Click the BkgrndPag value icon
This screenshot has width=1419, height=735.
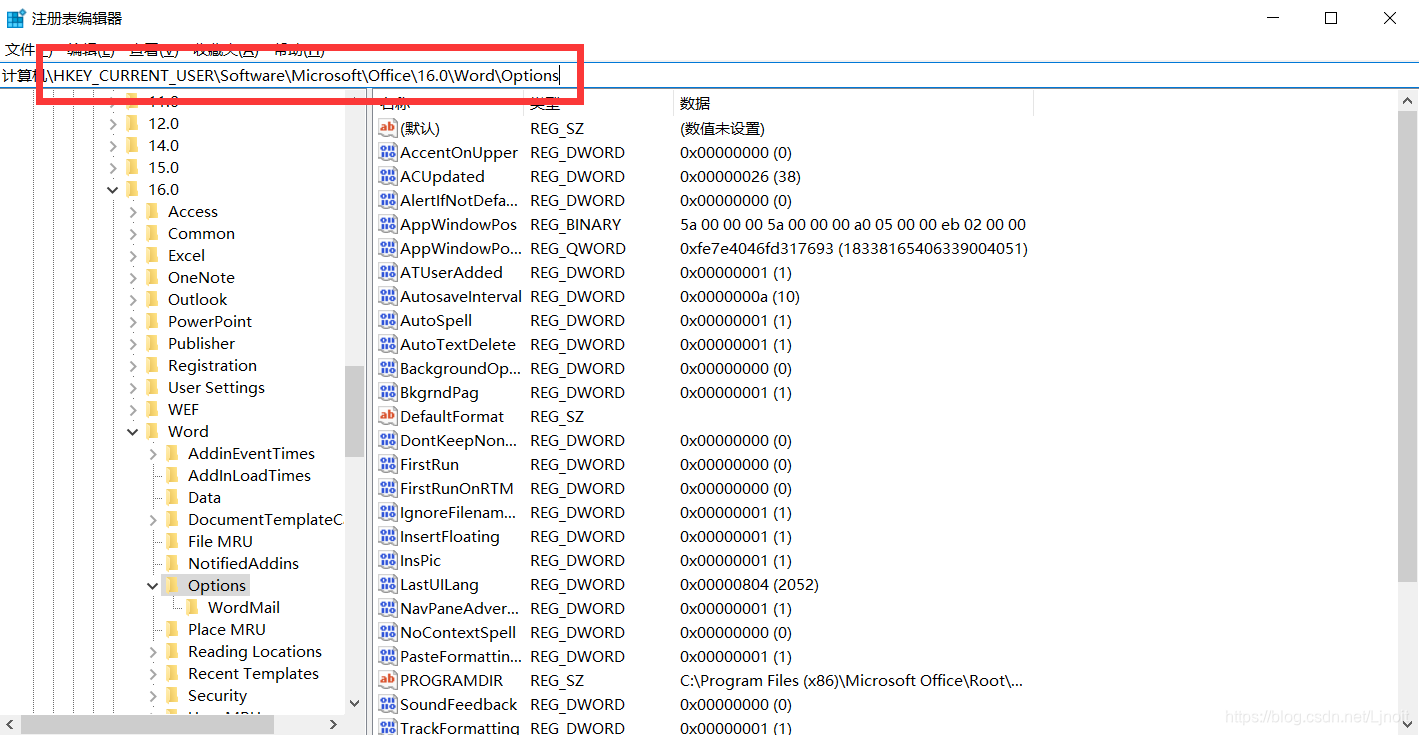pos(388,392)
